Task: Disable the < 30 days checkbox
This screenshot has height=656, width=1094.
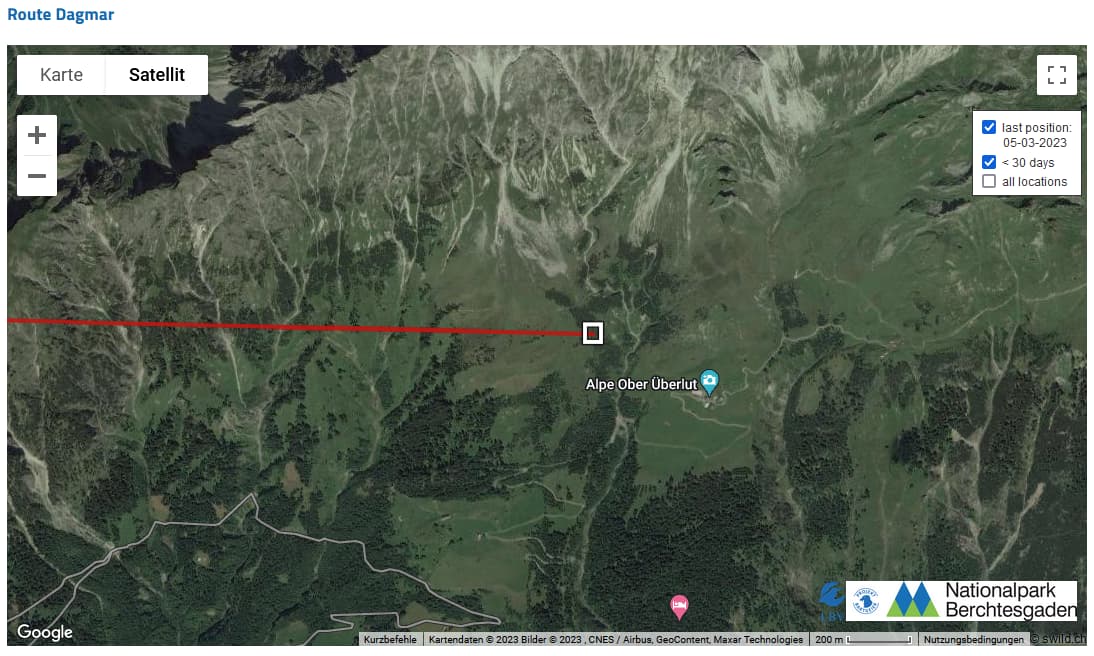Action: [989, 162]
